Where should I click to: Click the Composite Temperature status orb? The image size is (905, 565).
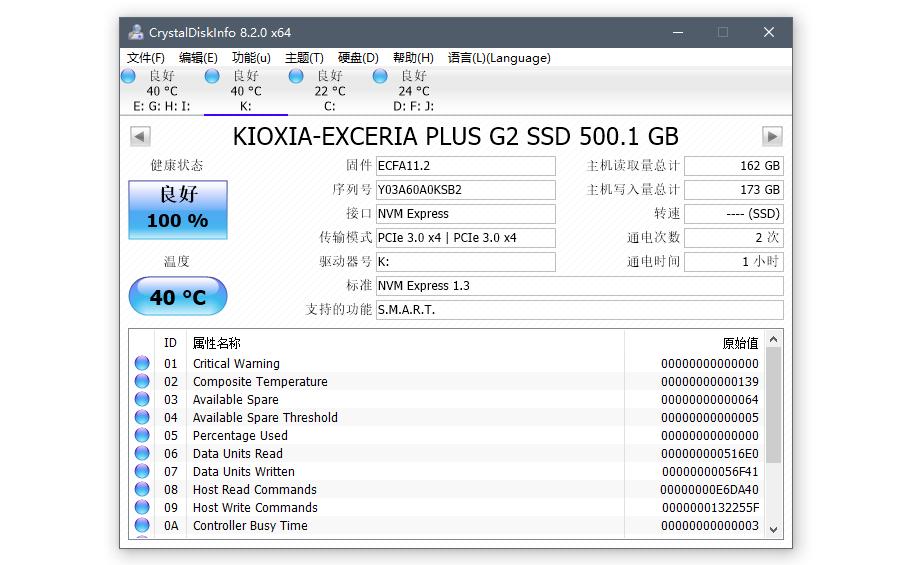[x=142, y=382]
